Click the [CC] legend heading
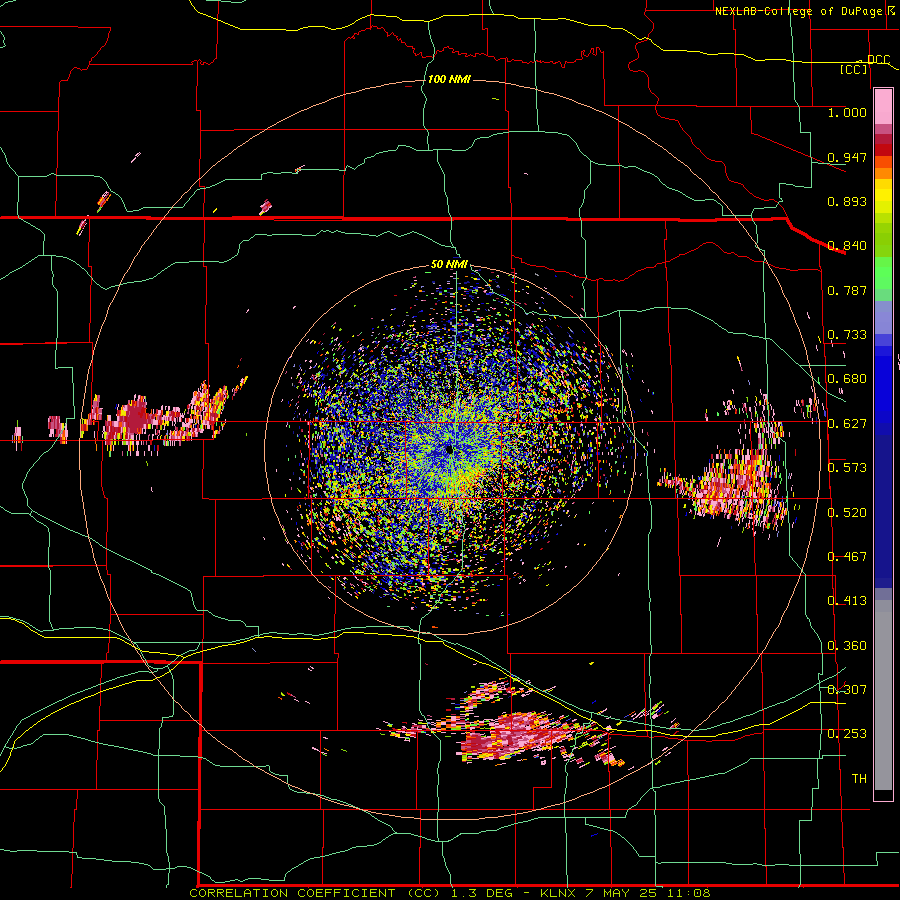900x900 pixels. coord(853,69)
